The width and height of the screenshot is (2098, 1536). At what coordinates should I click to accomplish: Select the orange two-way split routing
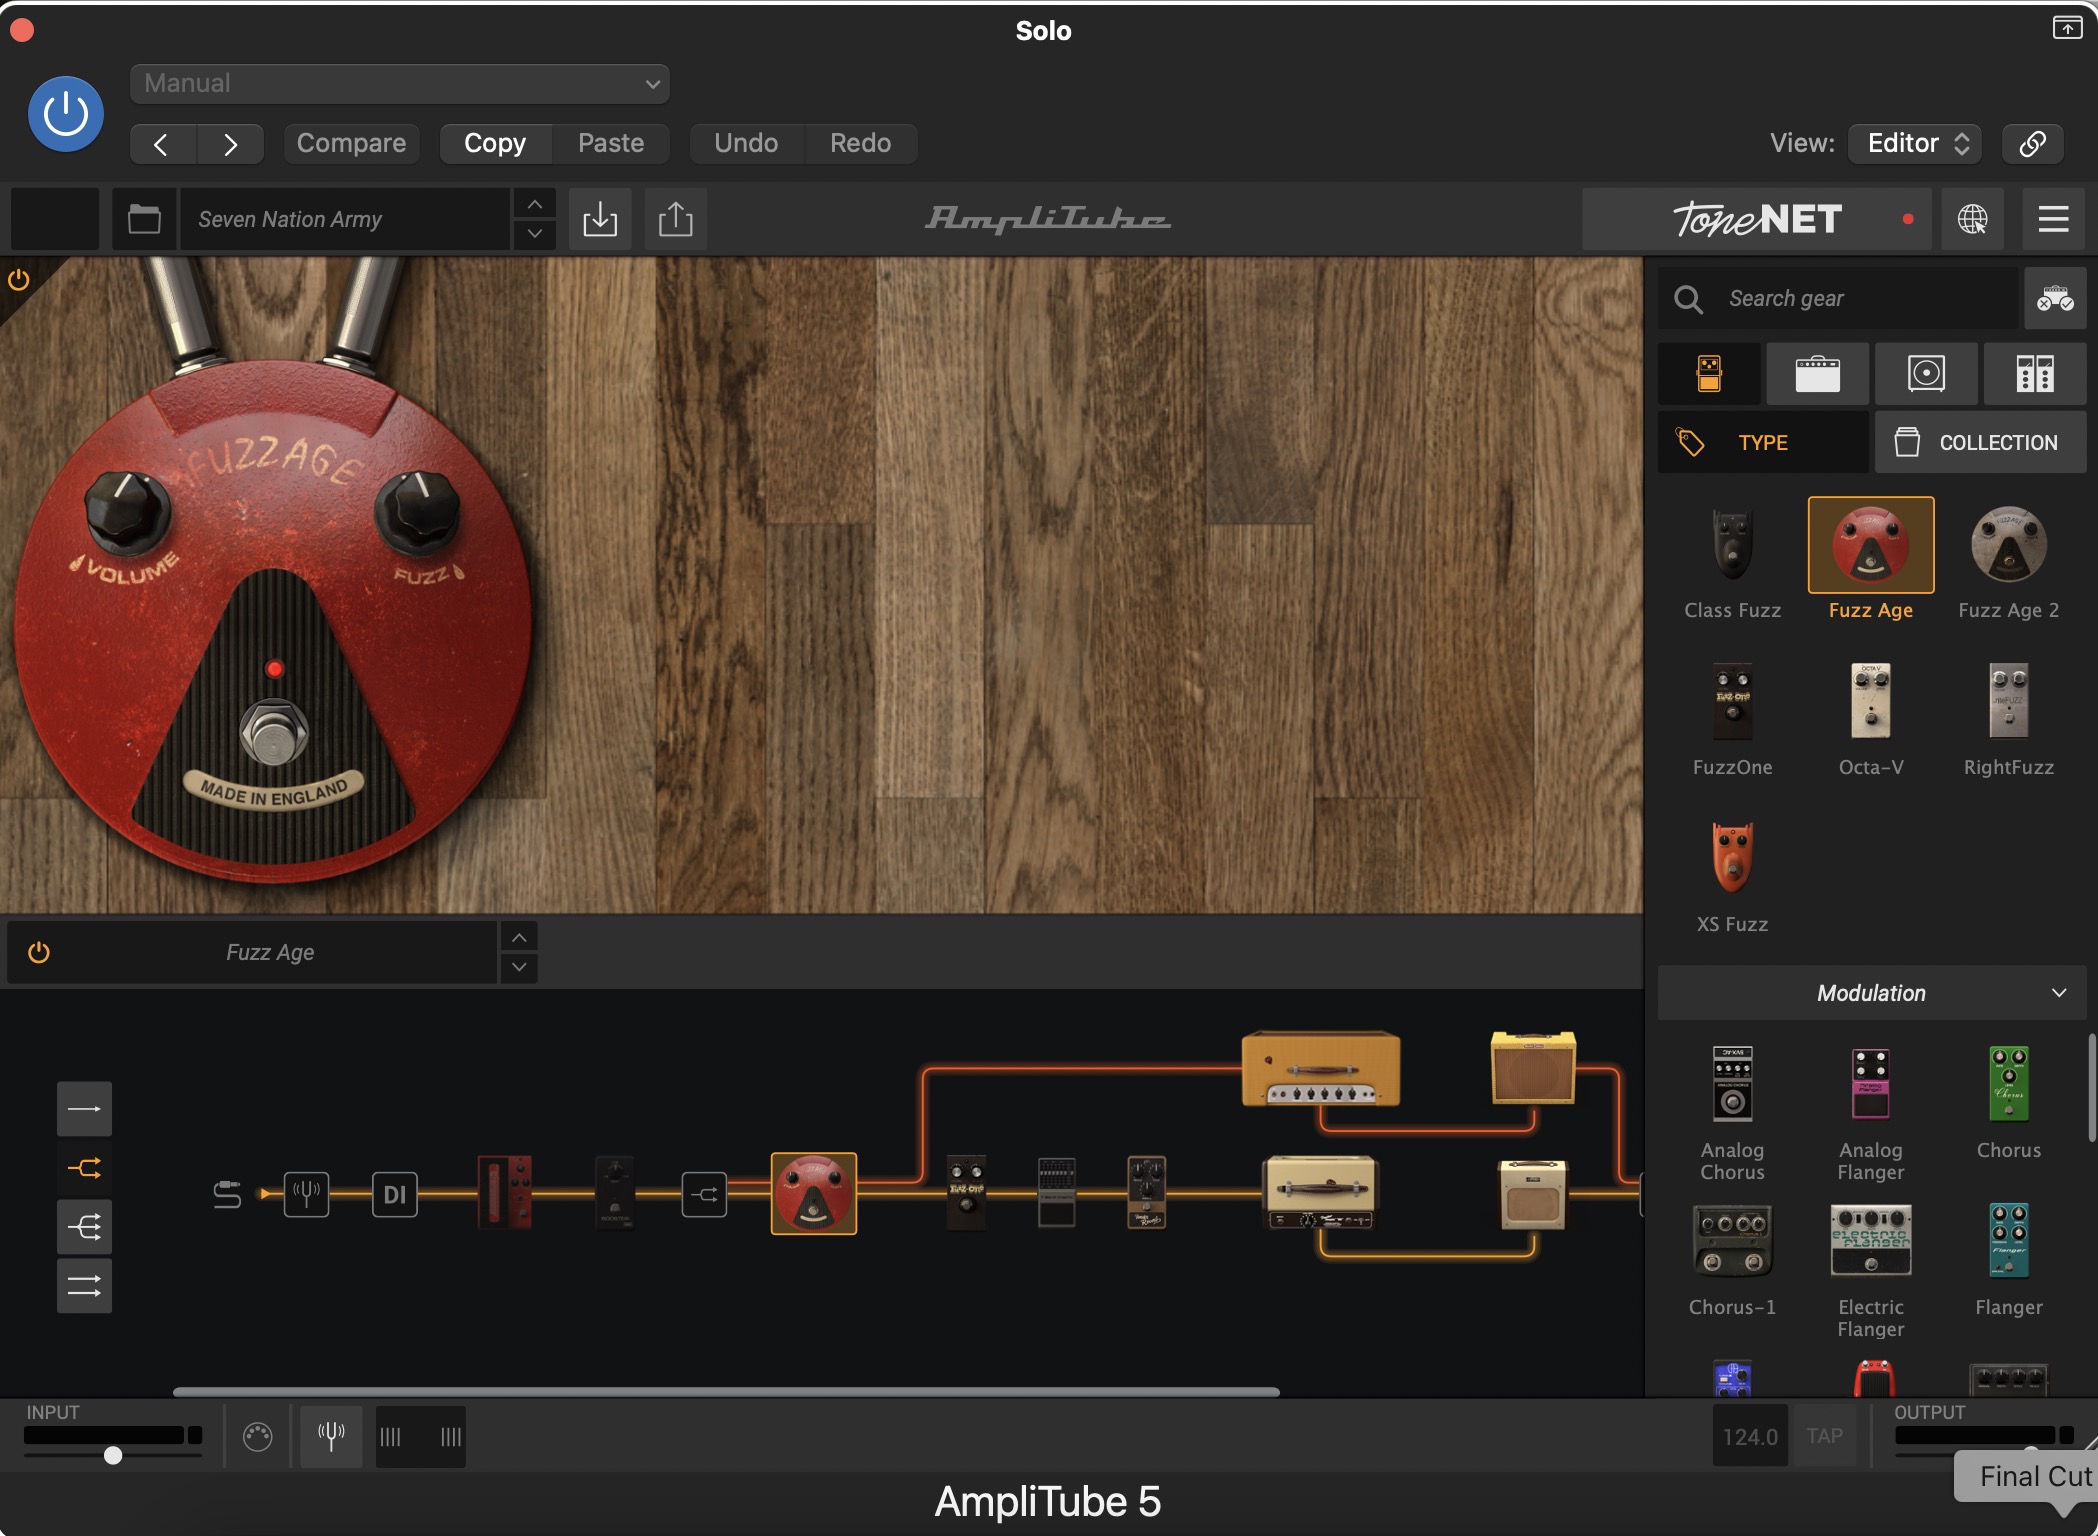84,1168
